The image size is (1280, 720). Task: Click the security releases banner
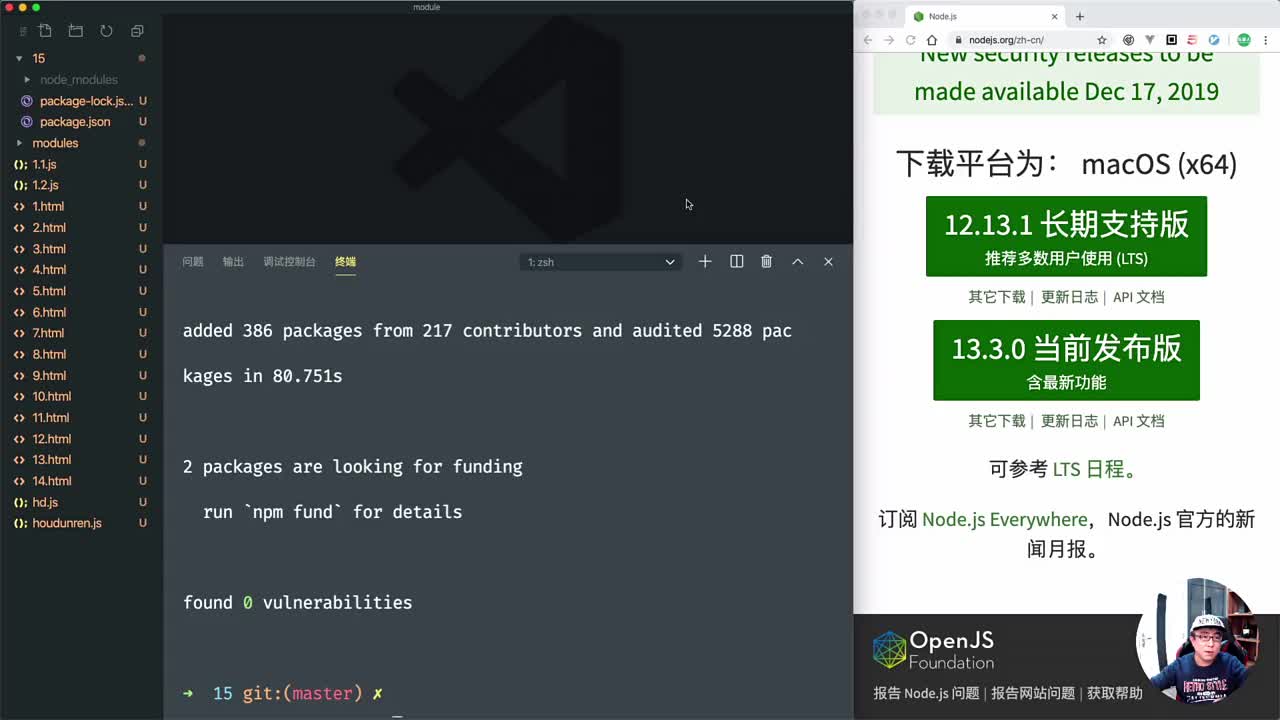[1066, 84]
